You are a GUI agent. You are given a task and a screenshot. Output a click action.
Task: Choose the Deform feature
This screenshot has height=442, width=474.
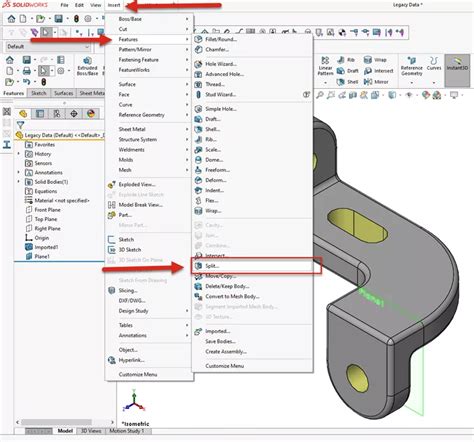click(253, 180)
